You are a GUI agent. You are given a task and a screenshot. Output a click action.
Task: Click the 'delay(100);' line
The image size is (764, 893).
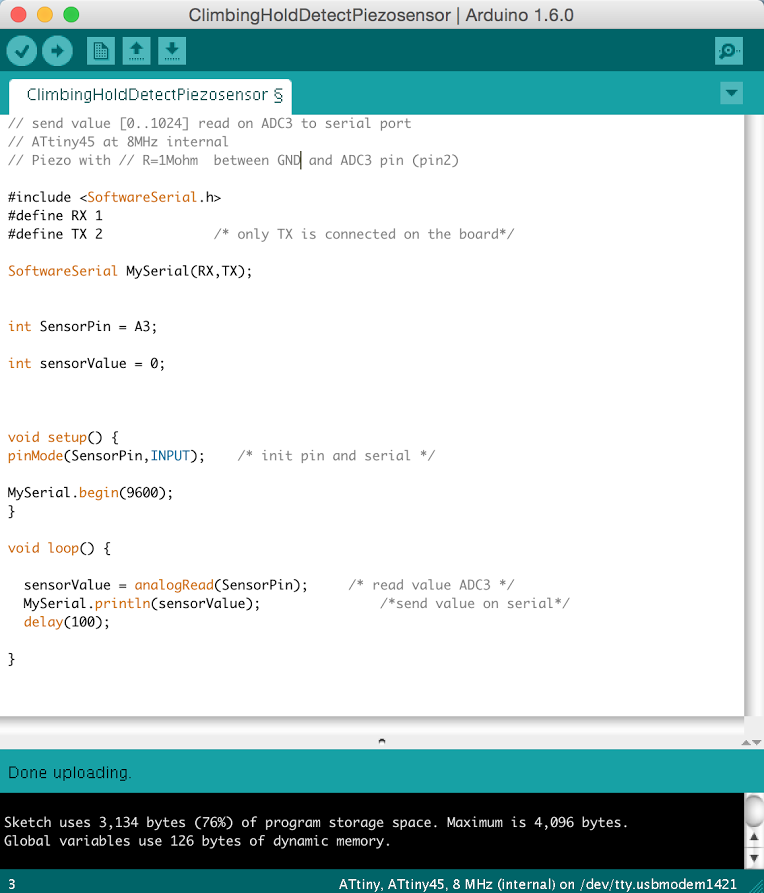point(67,622)
